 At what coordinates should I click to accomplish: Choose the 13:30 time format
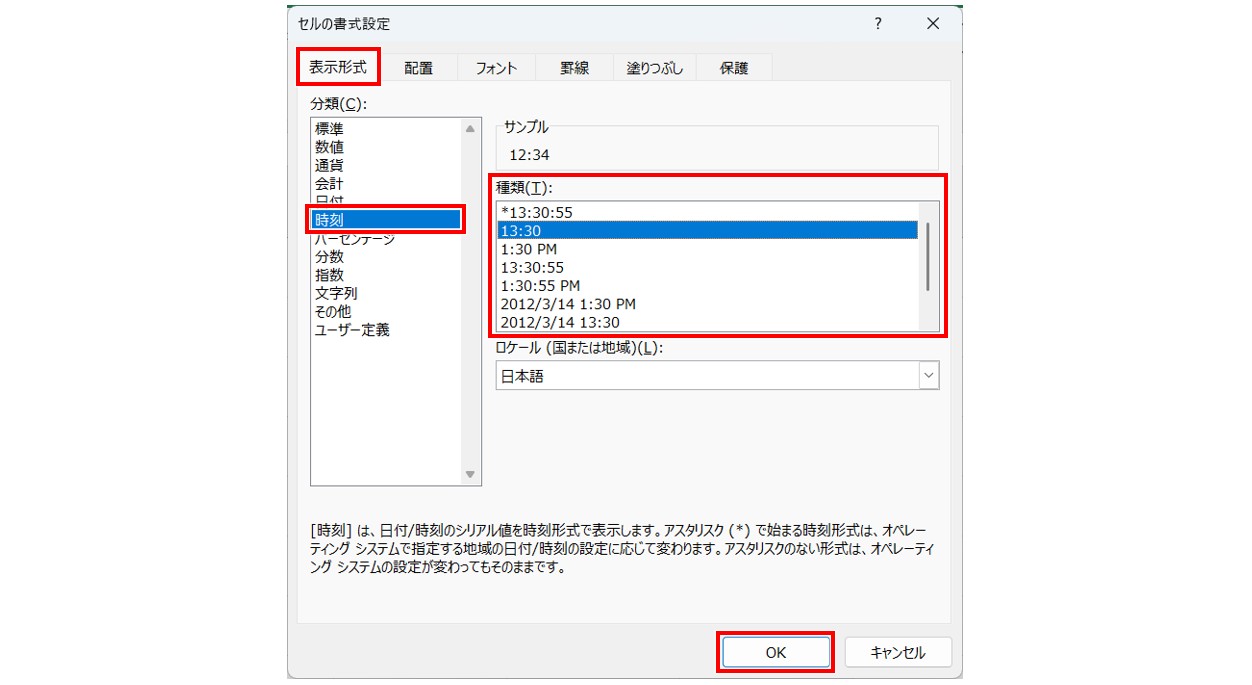[707, 230]
